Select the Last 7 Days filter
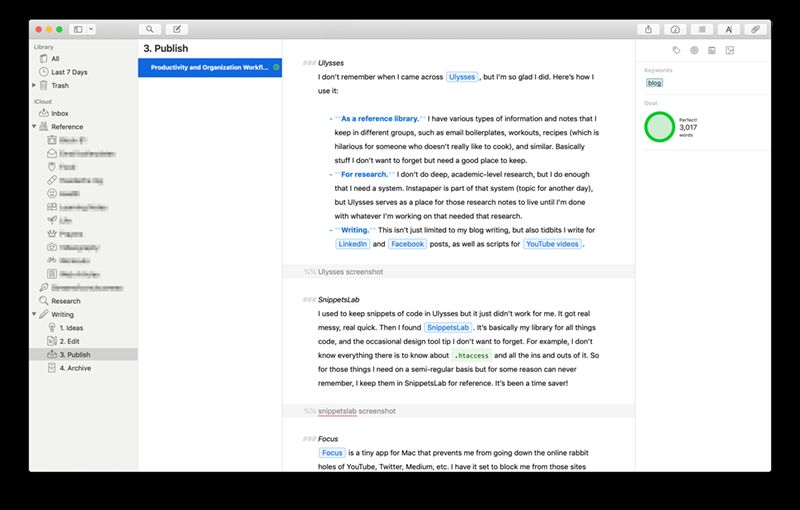Viewport: 800px width, 510px height. pyautogui.click(x=68, y=72)
